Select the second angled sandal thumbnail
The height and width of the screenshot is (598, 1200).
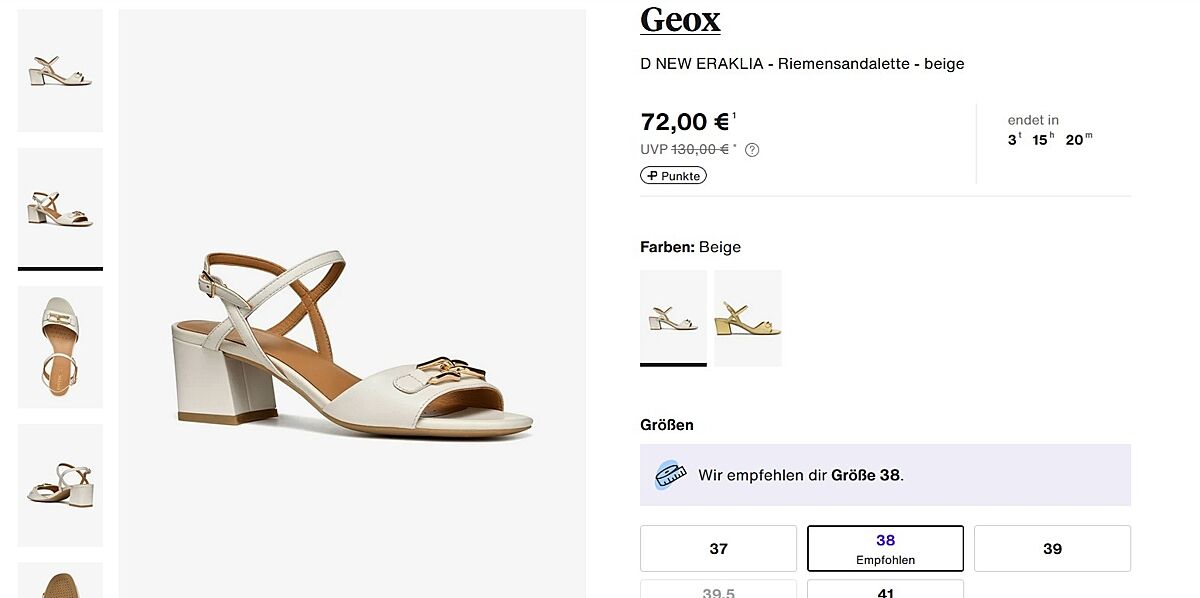click(60, 207)
